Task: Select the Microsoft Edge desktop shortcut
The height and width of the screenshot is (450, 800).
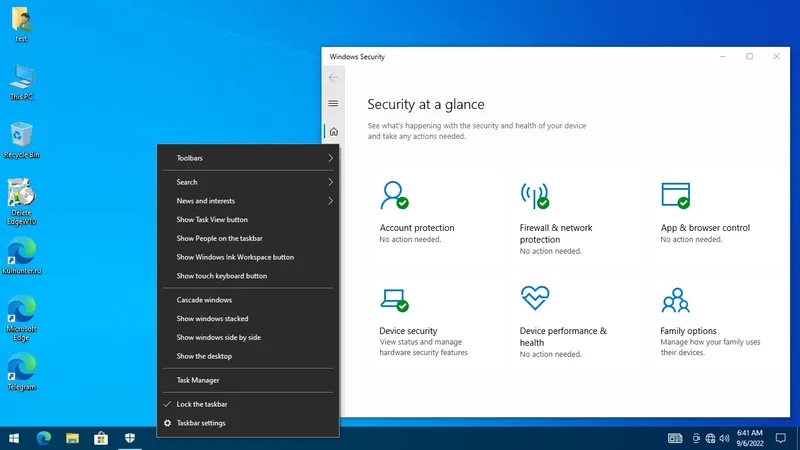Action: coord(21,318)
